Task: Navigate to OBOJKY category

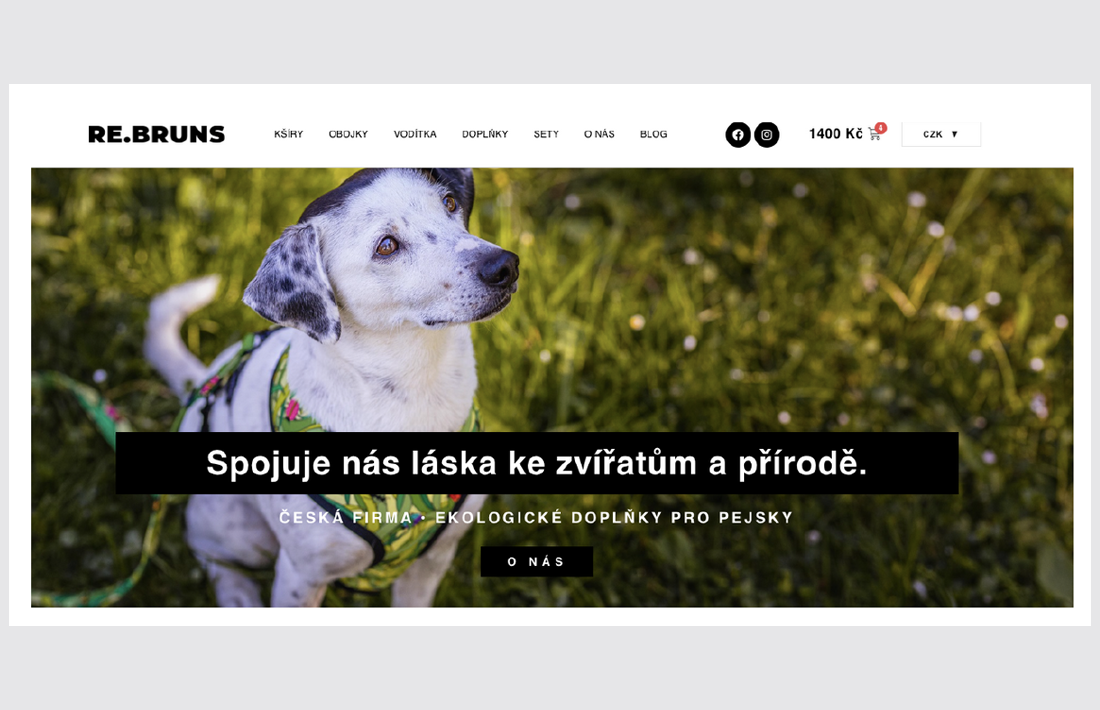Action: pyautogui.click(x=349, y=134)
